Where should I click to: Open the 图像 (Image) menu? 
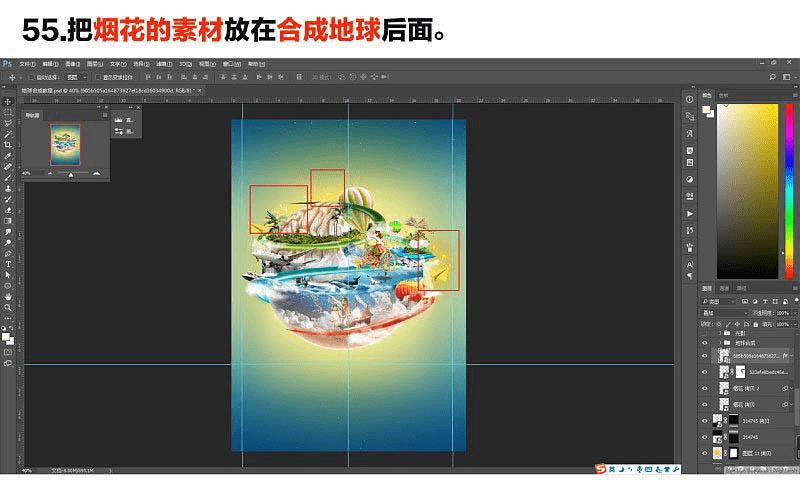click(72, 64)
